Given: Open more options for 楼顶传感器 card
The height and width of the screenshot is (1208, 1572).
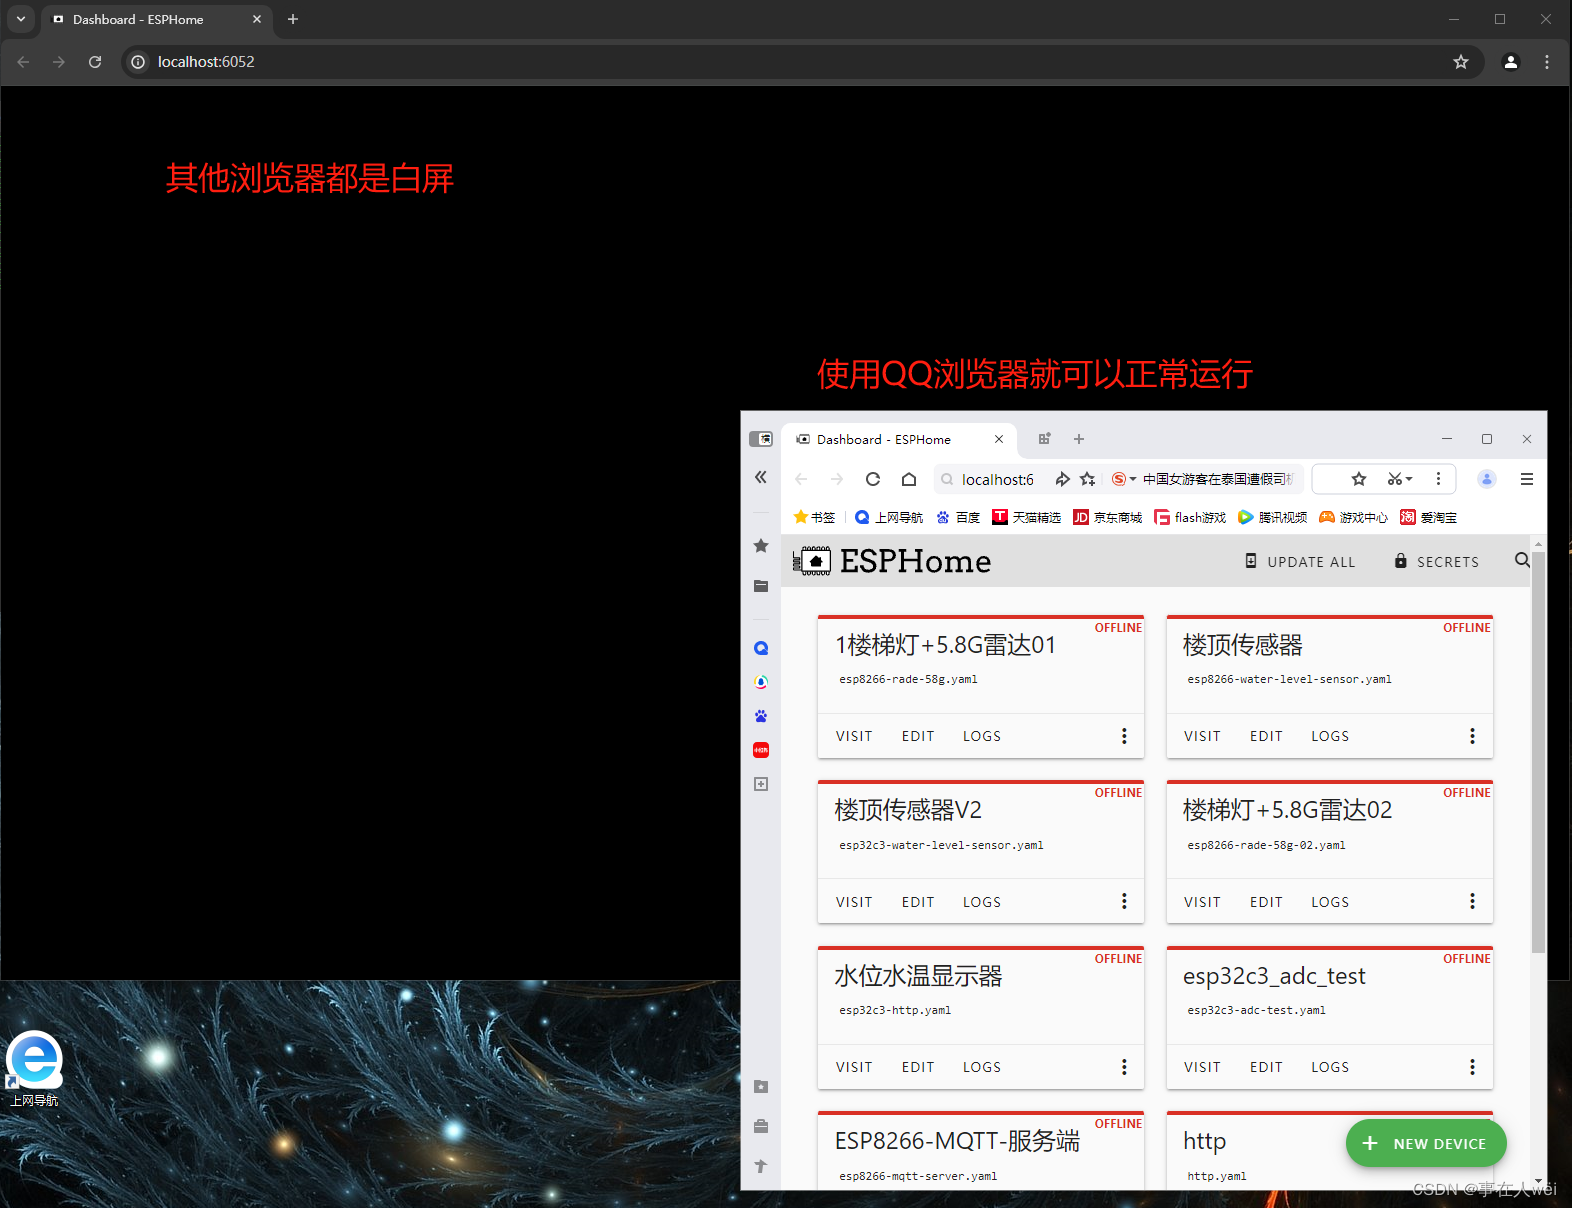Looking at the screenshot, I should tap(1472, 736).
